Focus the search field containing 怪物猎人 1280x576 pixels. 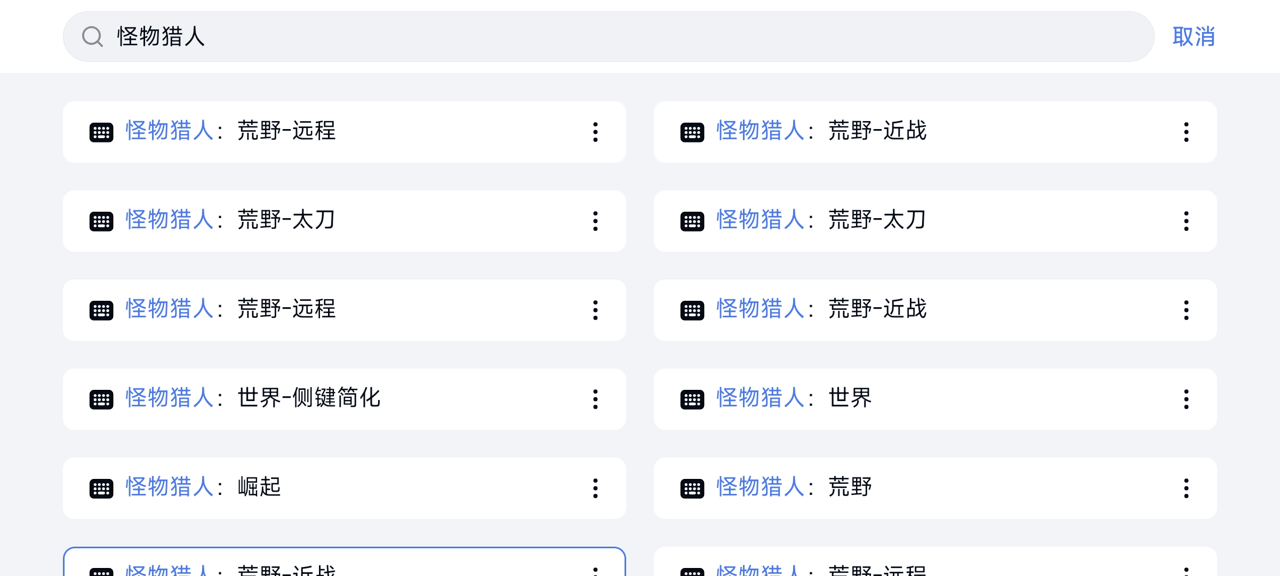pyautogui.click(x=608, y=37)
